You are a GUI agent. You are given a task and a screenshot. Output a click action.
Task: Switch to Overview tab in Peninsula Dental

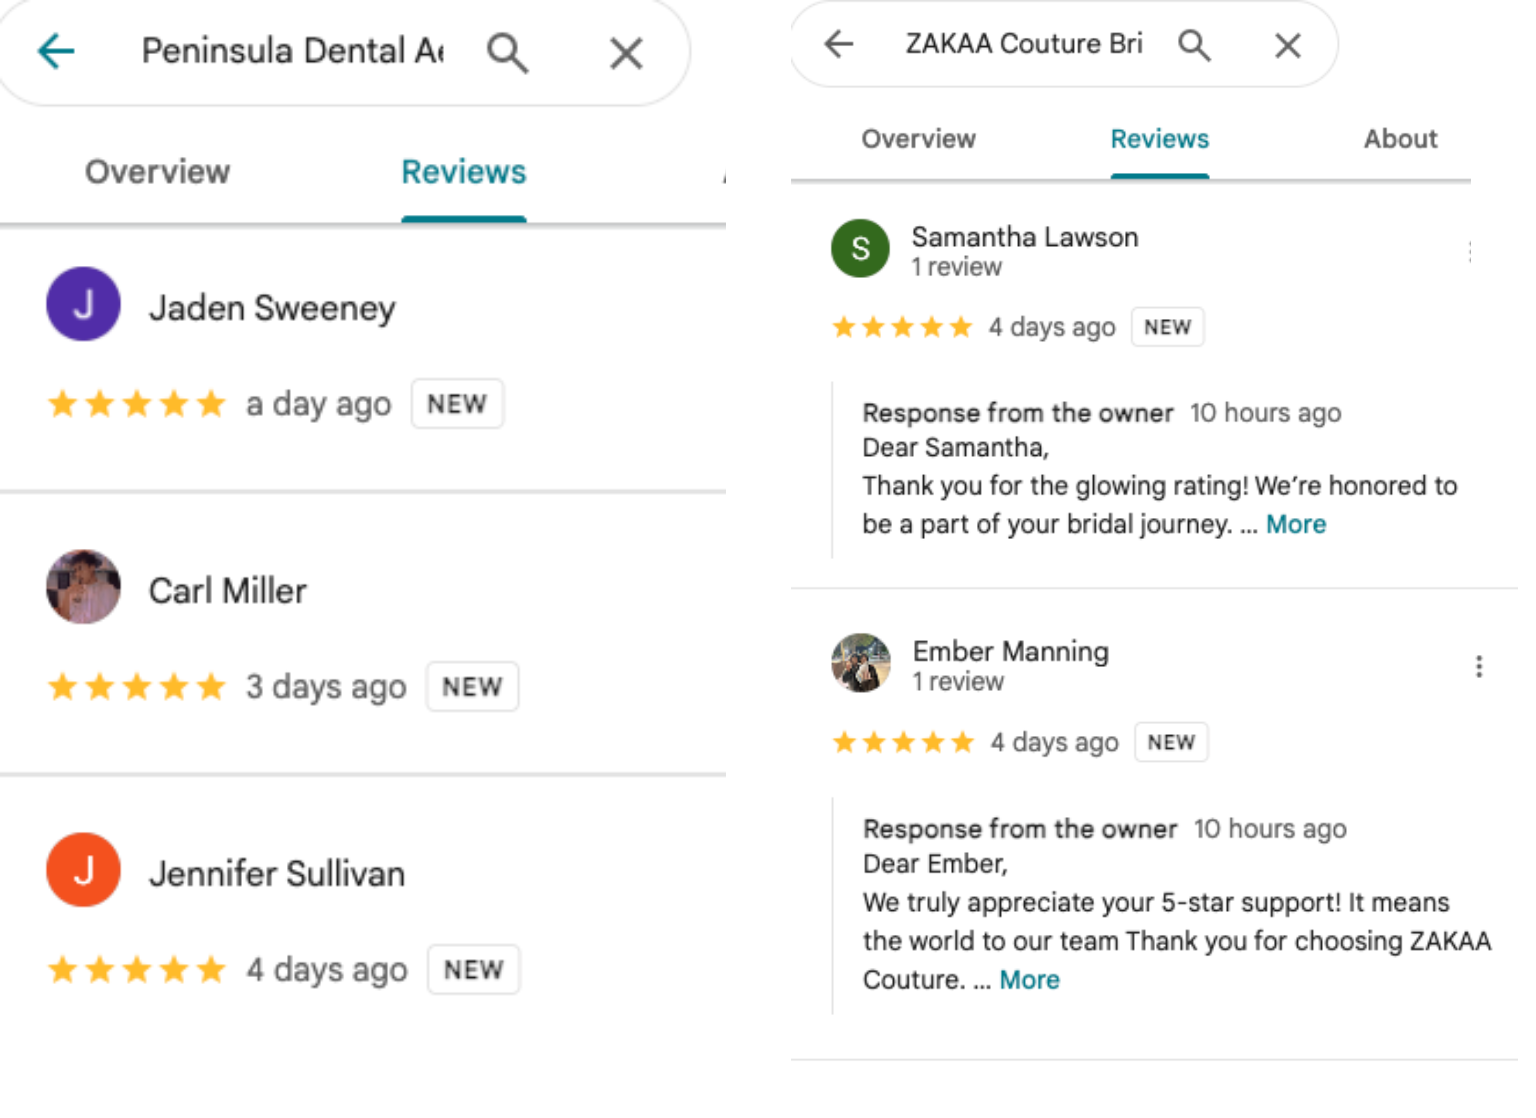[x=157, y=172]
